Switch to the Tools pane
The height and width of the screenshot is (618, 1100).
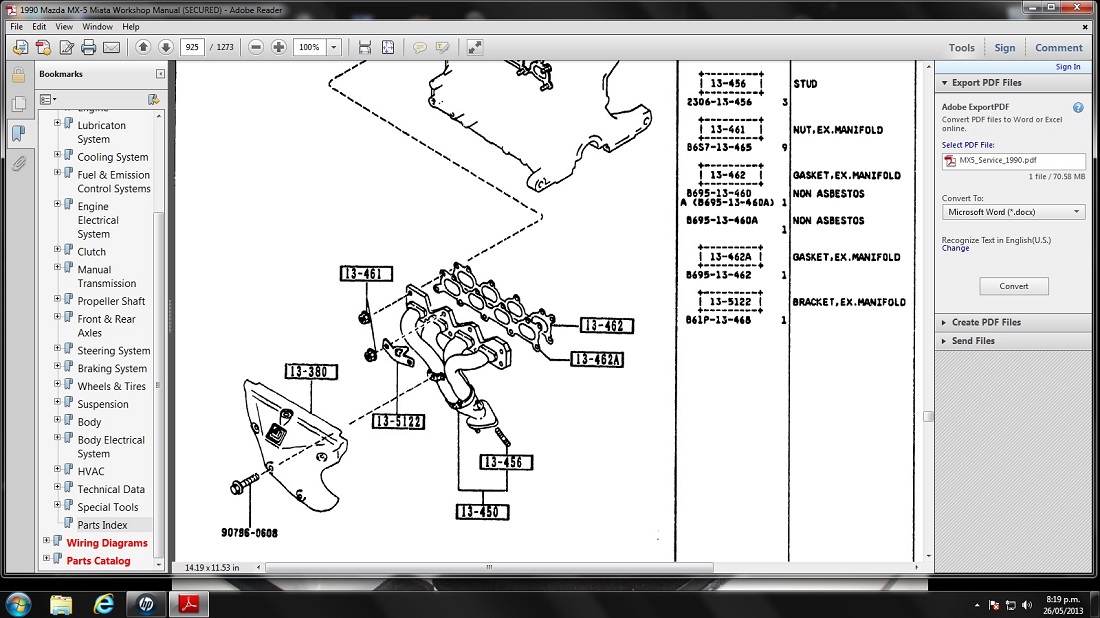(x=961, y=48)
